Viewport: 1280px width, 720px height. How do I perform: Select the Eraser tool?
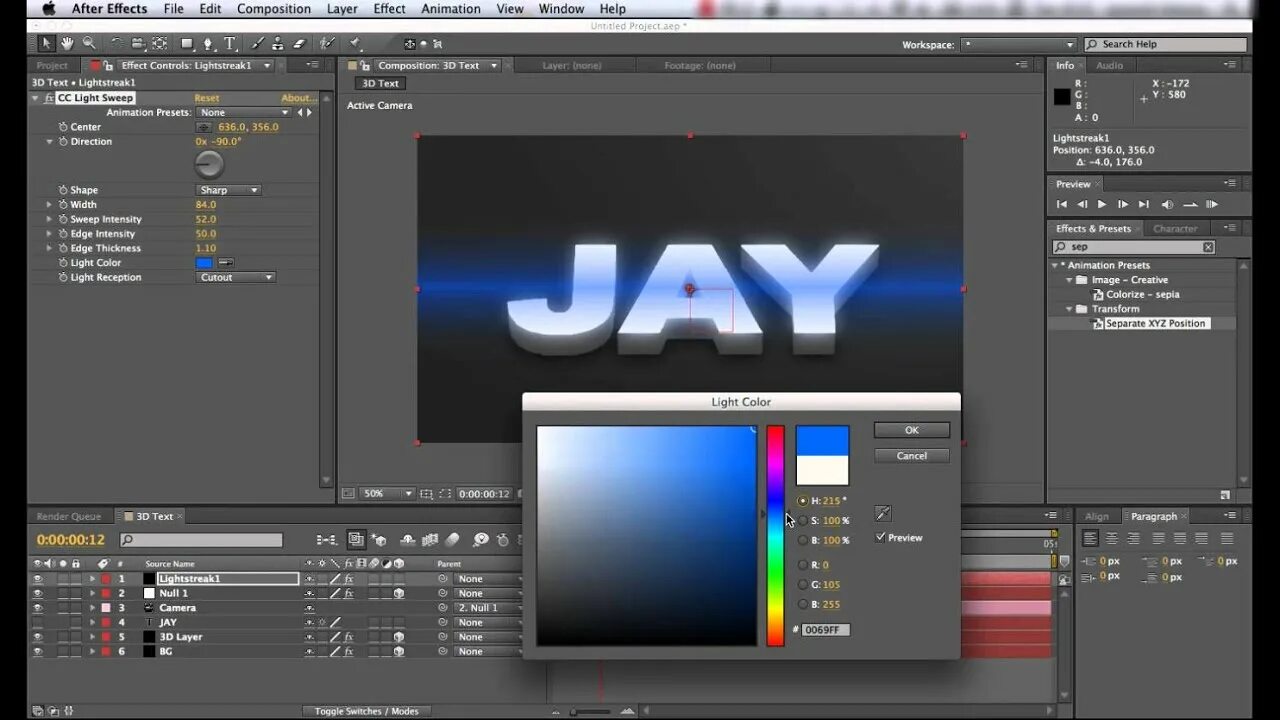pyautogui.click(x=299, y=44)
